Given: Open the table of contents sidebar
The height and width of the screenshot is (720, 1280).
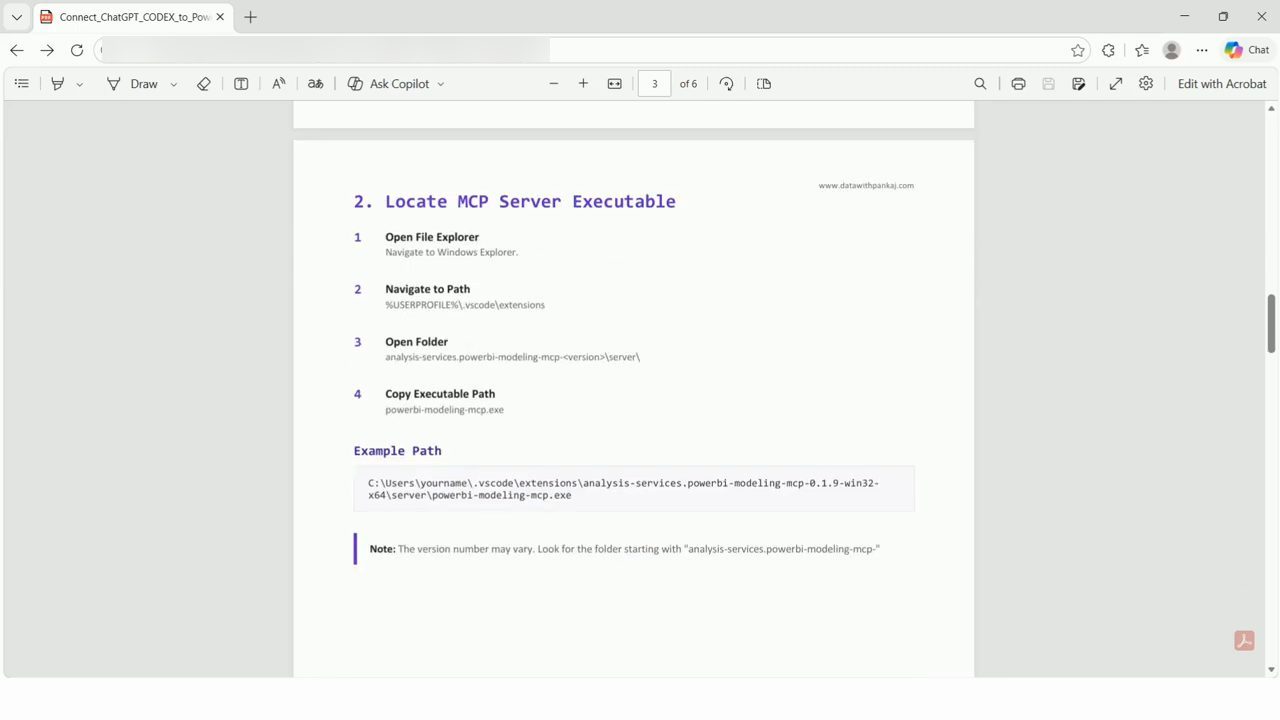Looking at the screenshot, I should [22, 84].
